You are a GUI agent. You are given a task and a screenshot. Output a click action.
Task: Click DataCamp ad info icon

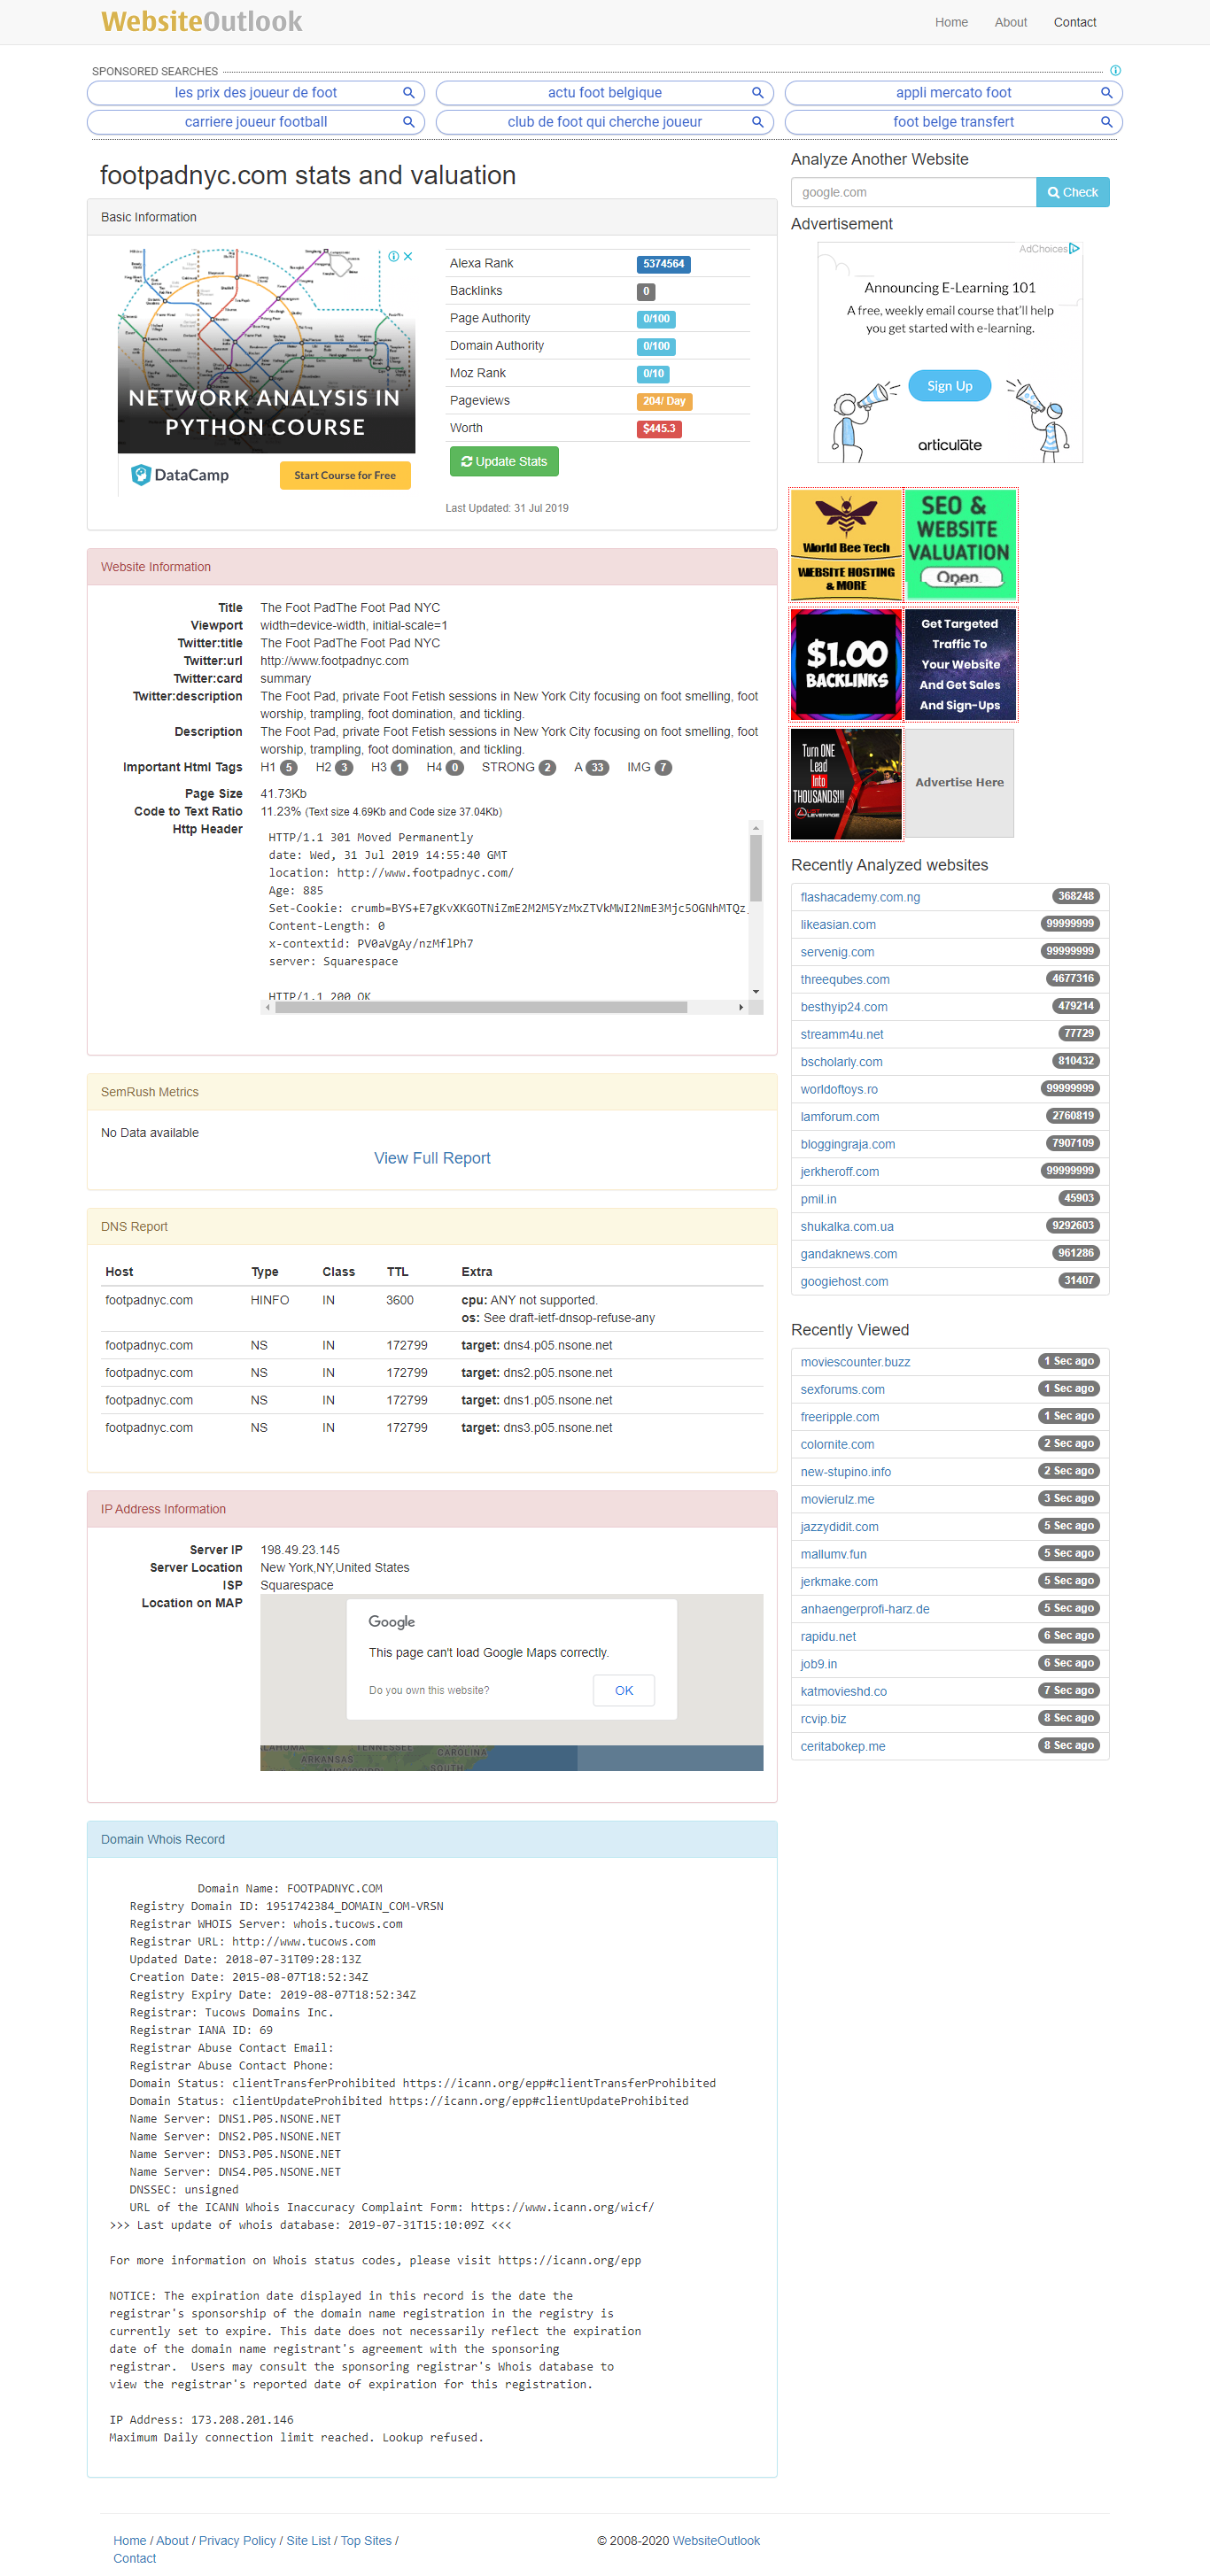click(394, 257)
